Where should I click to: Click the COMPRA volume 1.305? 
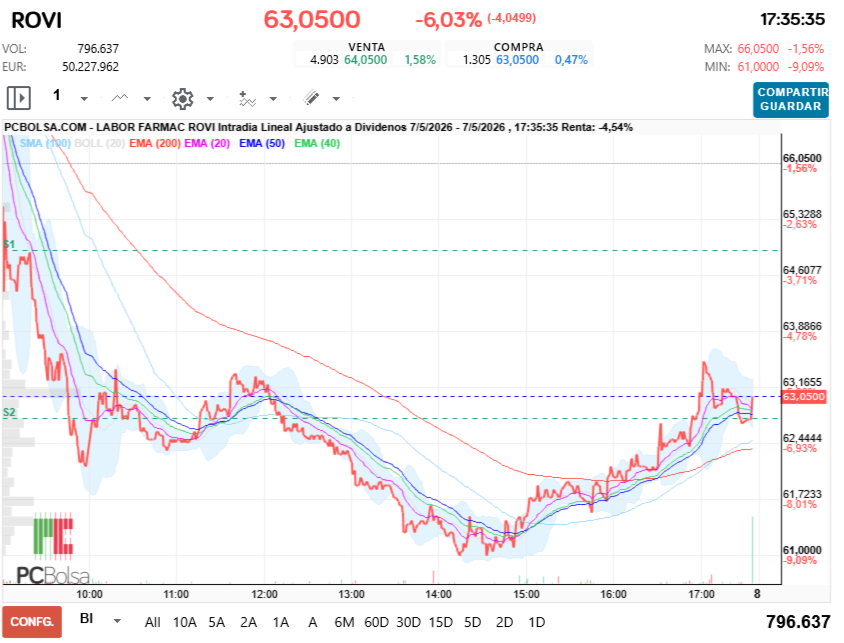click(476, 60)
